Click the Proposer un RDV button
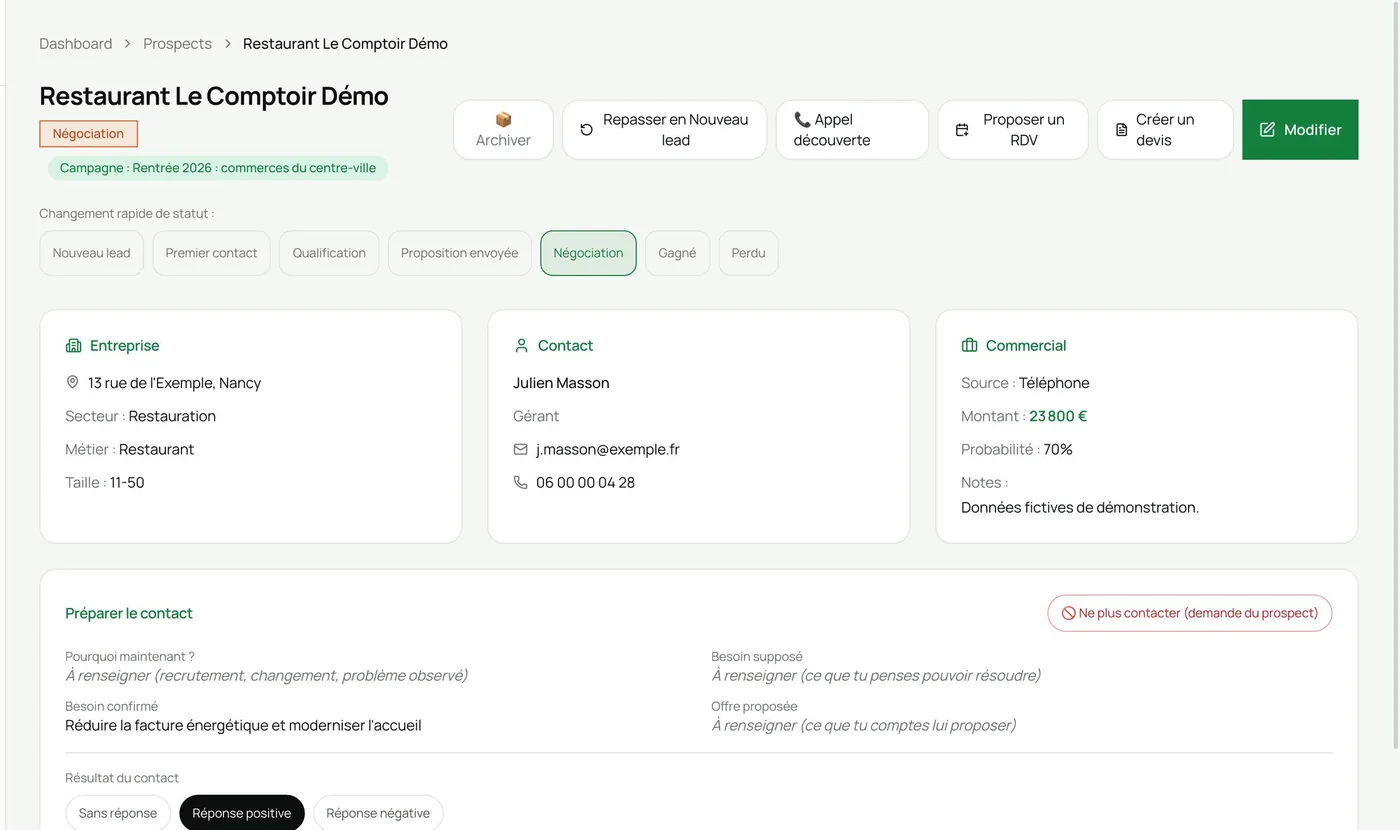The height and width of the screenshot is (830, 1400). [1012, 130]
